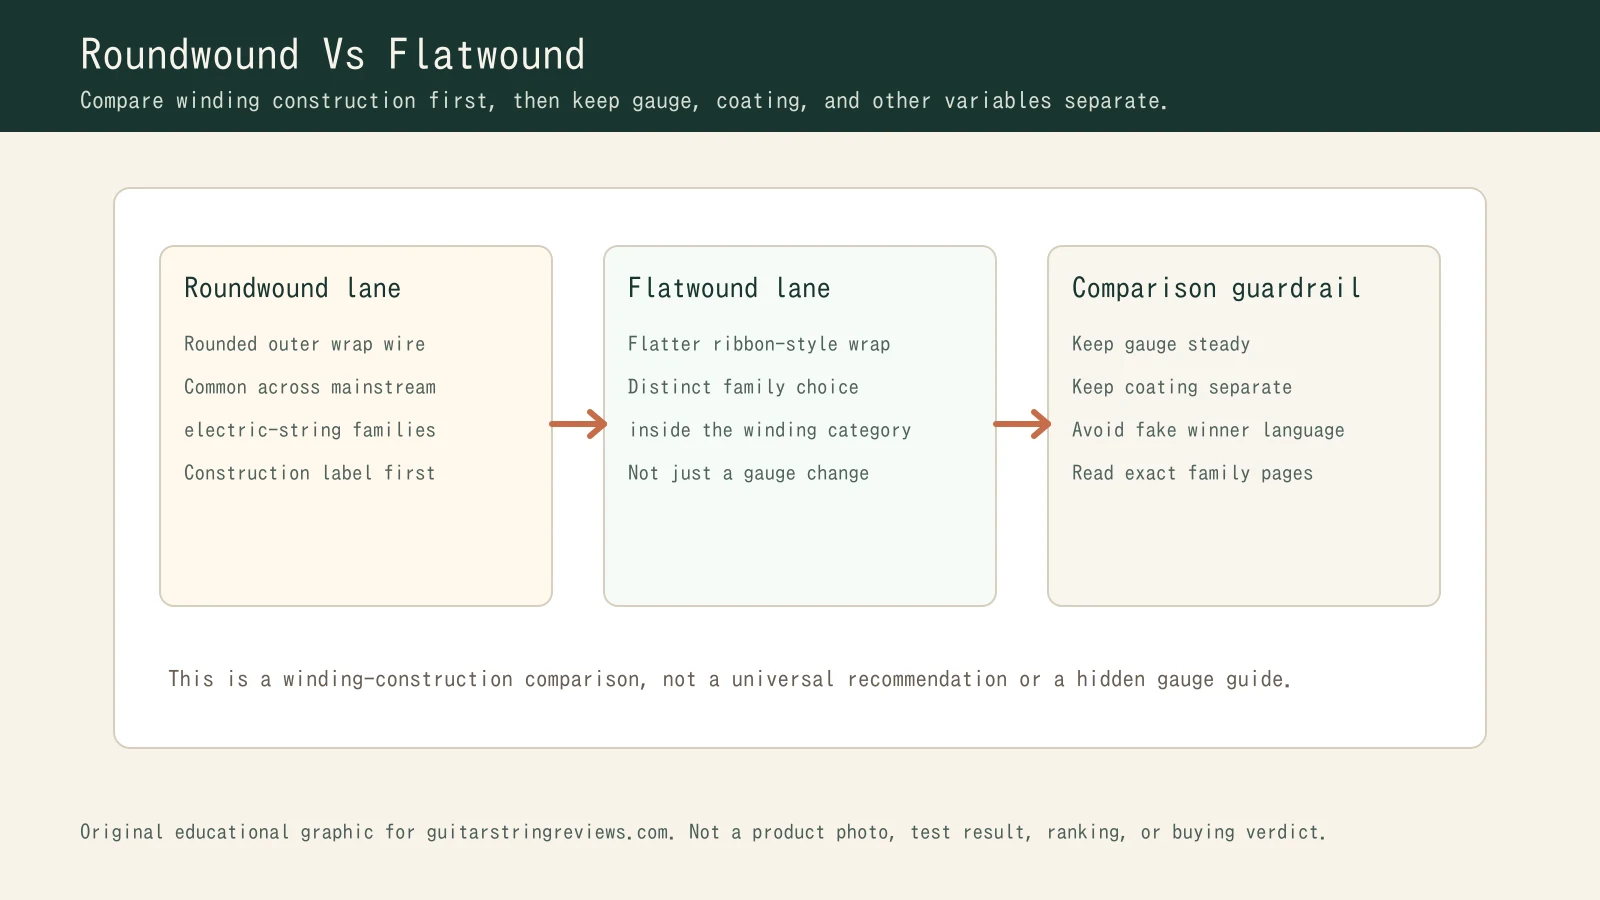The width and height of the screenshot is (1600, 900).
Task: Click the arrow pointing to Comparison guardrail
Action: (1022, 424)
